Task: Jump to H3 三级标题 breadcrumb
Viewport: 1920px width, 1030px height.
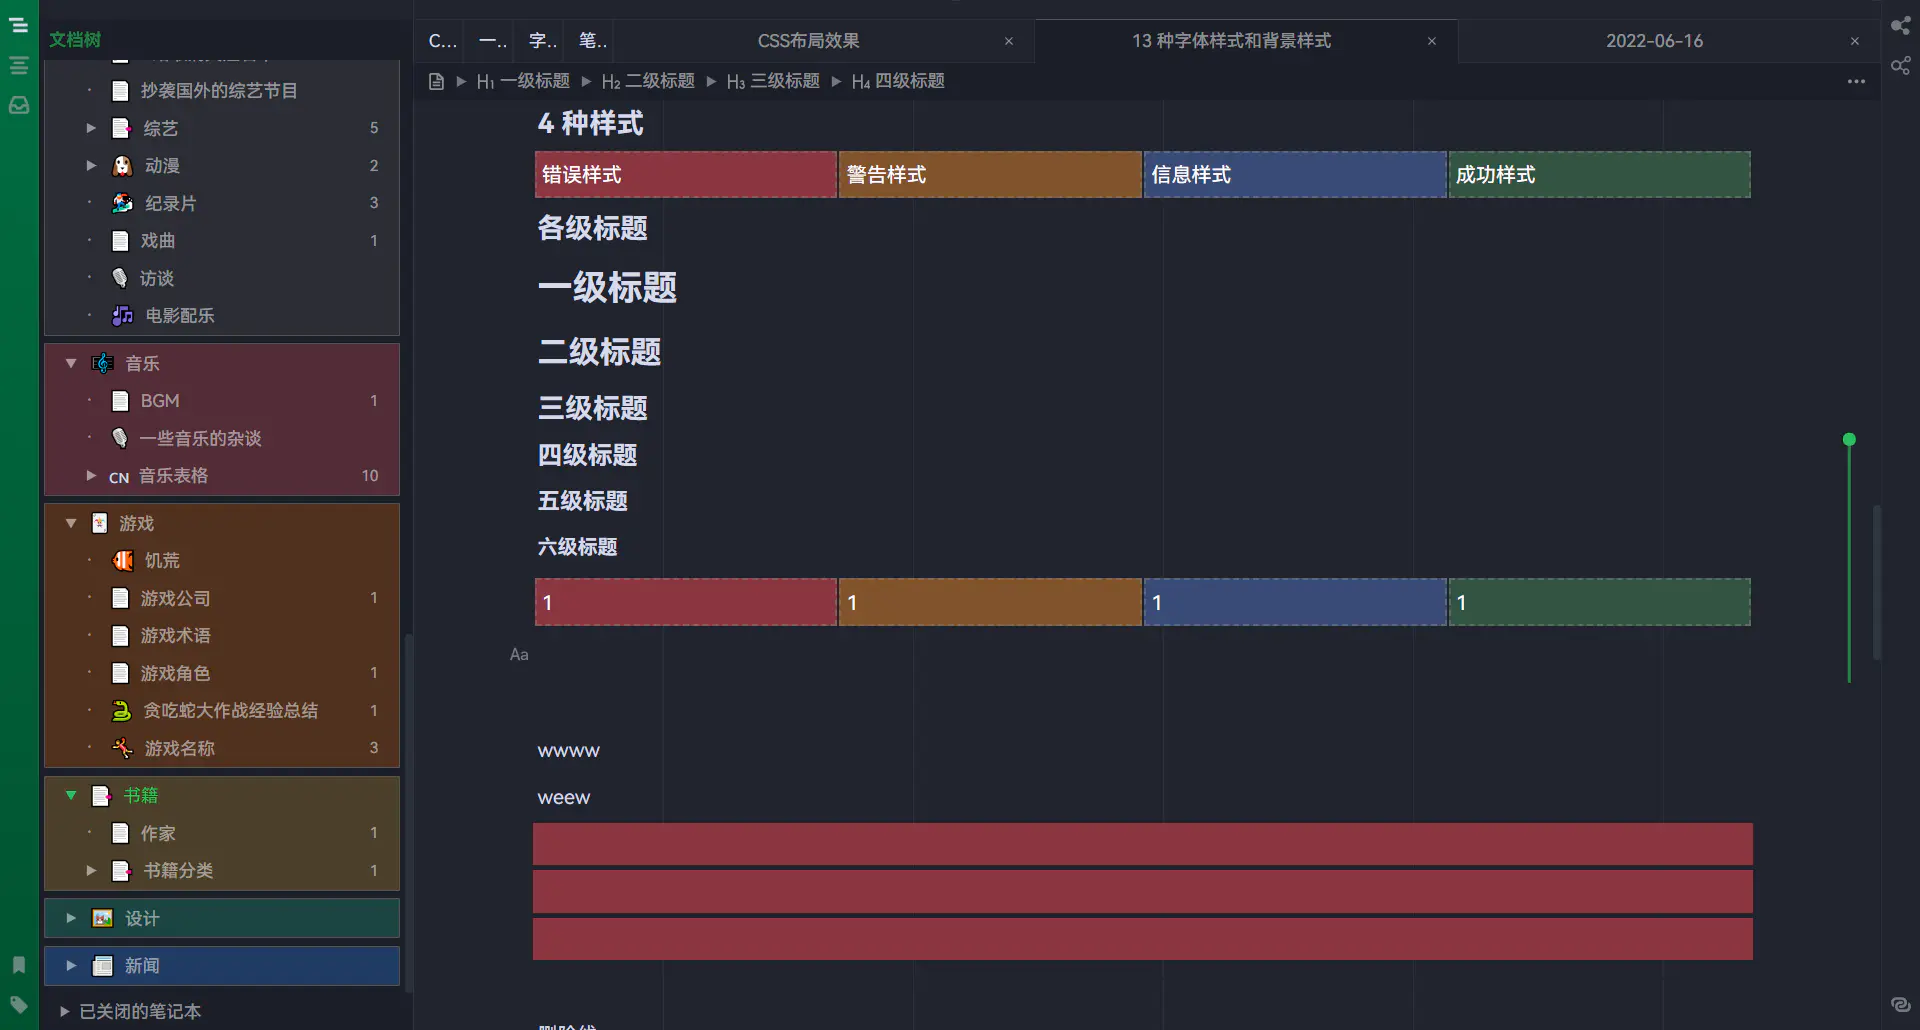Action: 773,81
